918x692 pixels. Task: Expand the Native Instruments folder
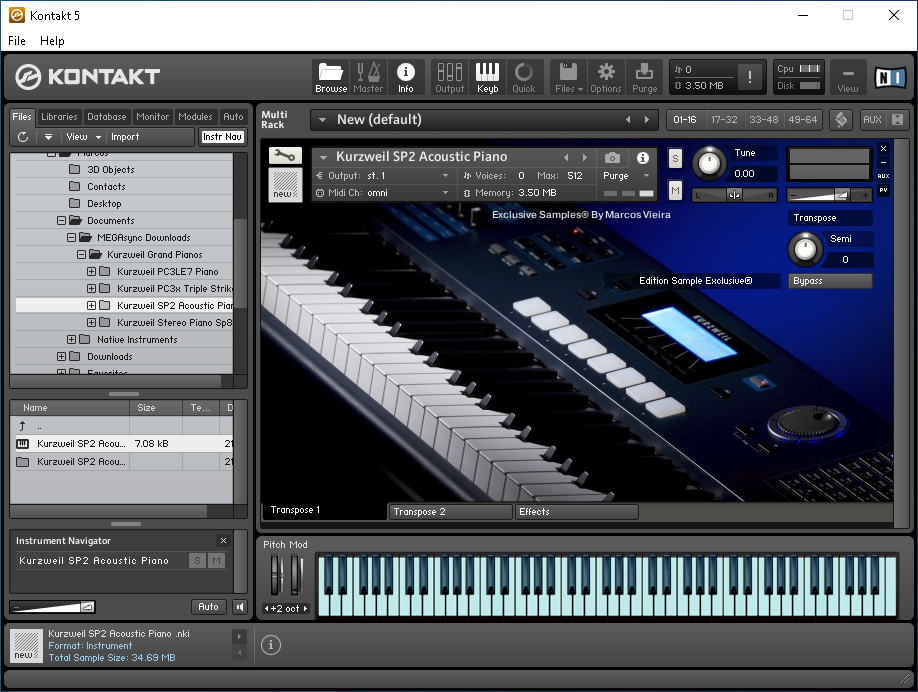click(71, 340)
